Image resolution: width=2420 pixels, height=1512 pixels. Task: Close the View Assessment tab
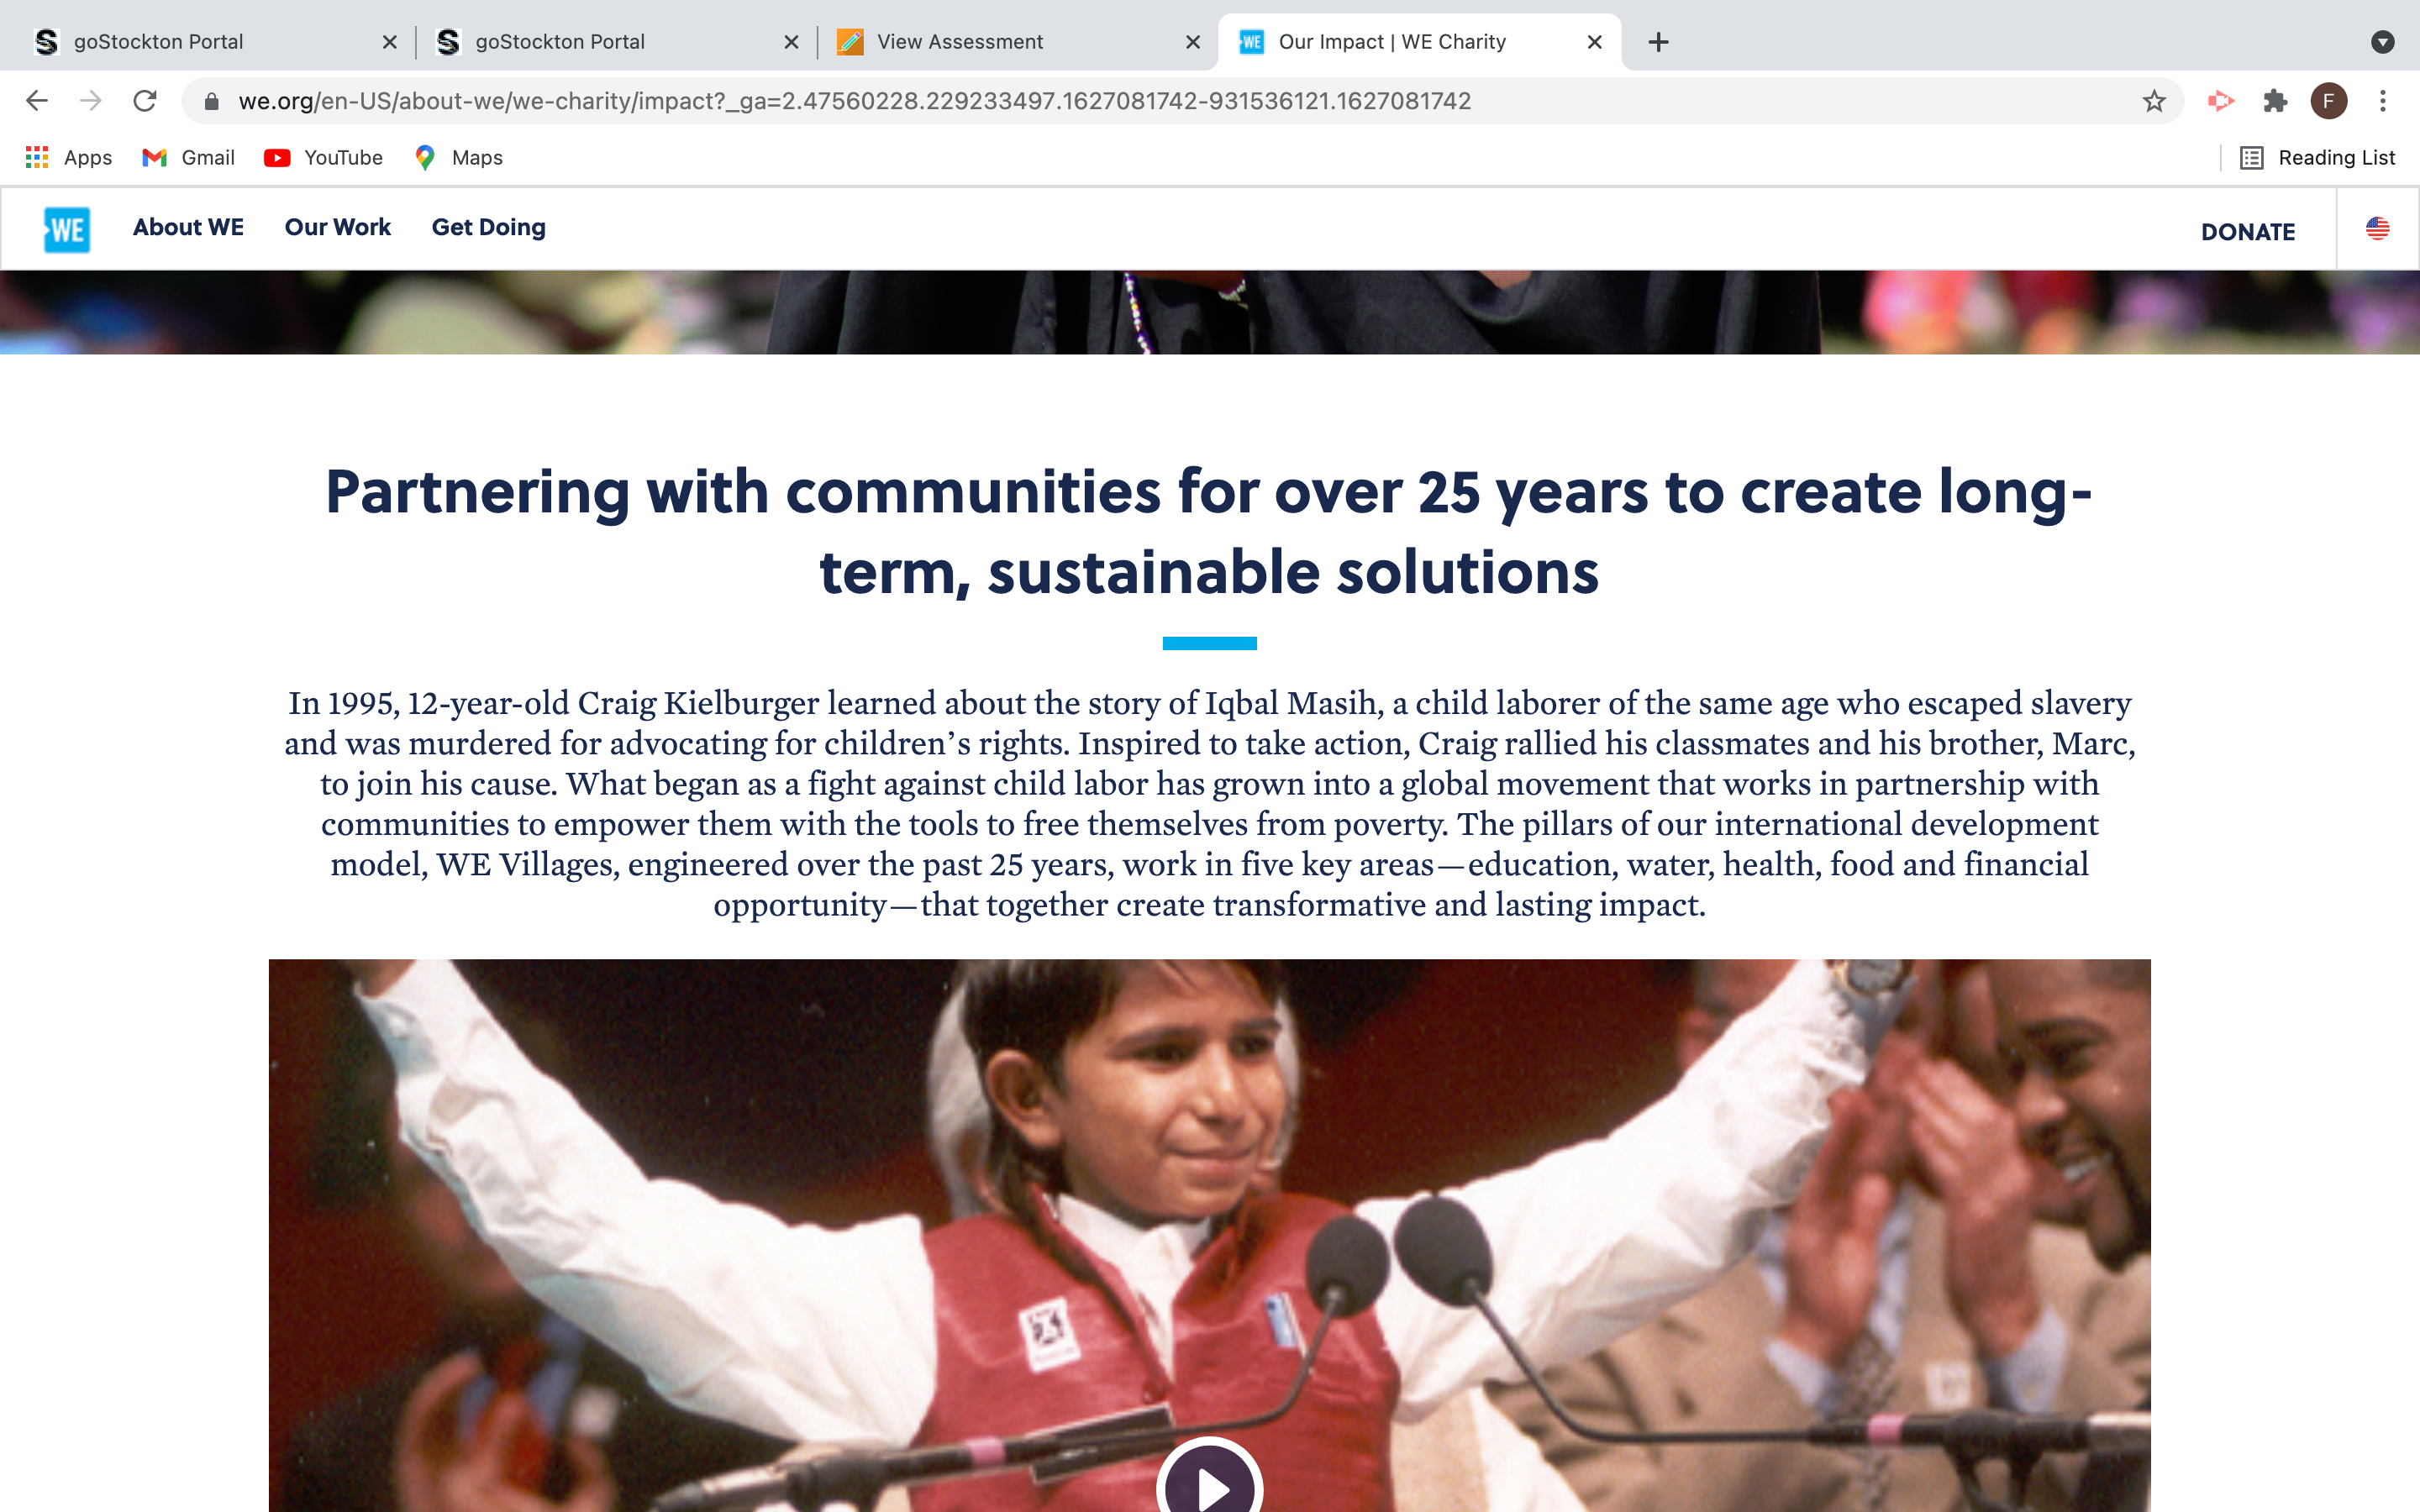click(1193, 42)
